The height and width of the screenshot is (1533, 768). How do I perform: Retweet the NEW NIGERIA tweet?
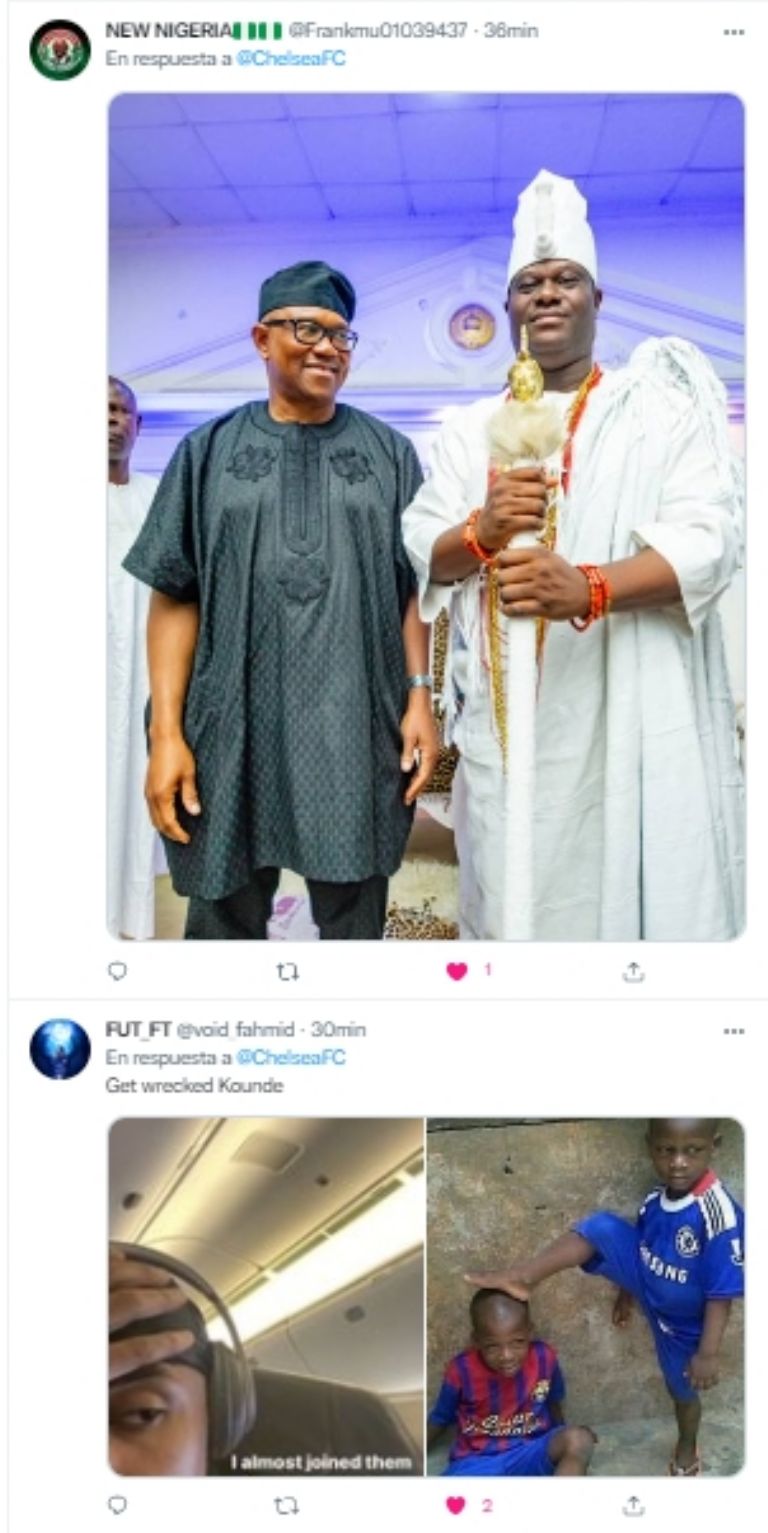tap(288, 971)
